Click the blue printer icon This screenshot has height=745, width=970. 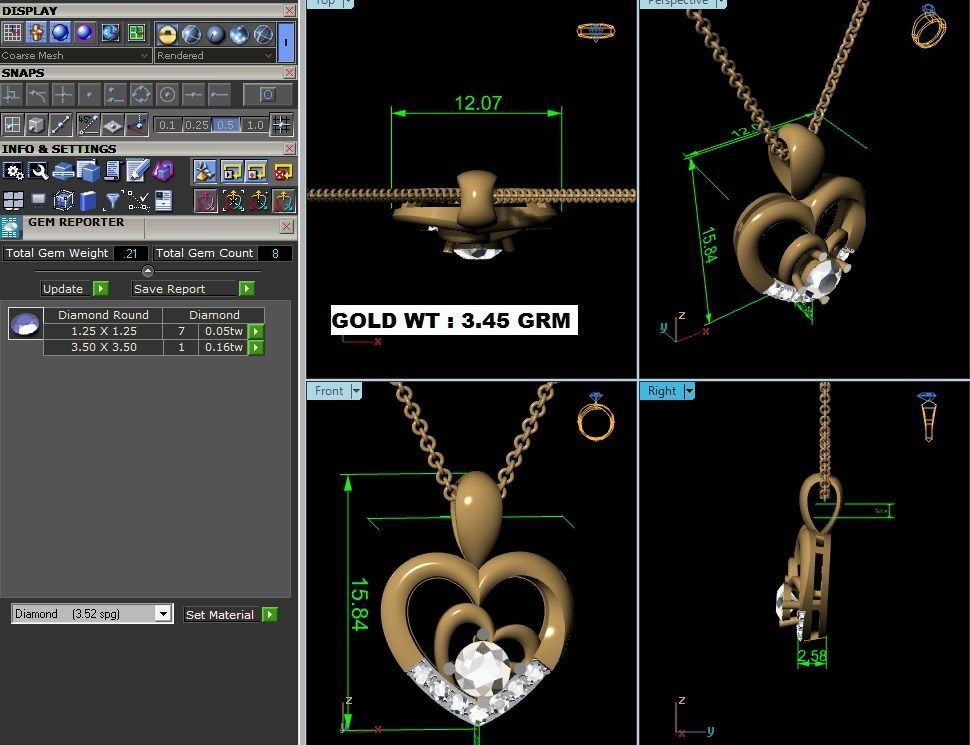click(x=63, y=171)
